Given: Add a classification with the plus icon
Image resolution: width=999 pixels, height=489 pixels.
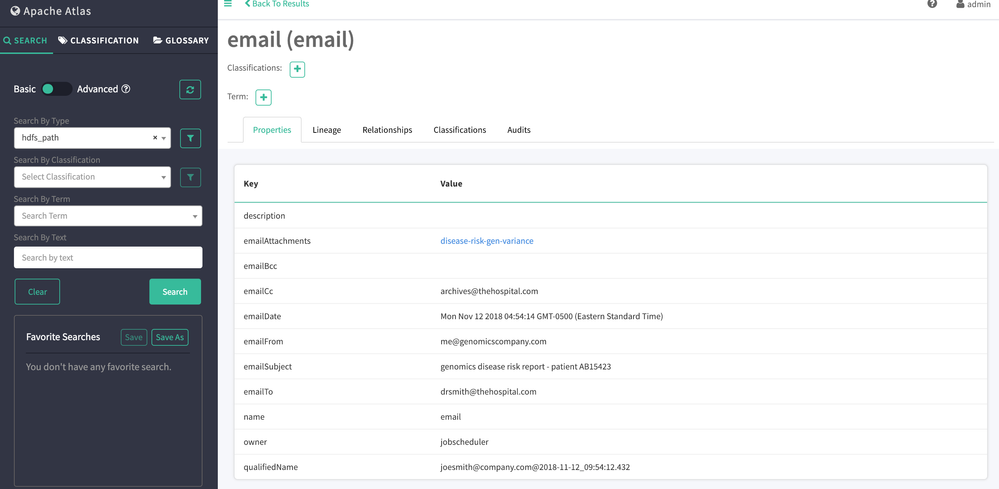Looking at the screenshot, I should click(297, 69).
